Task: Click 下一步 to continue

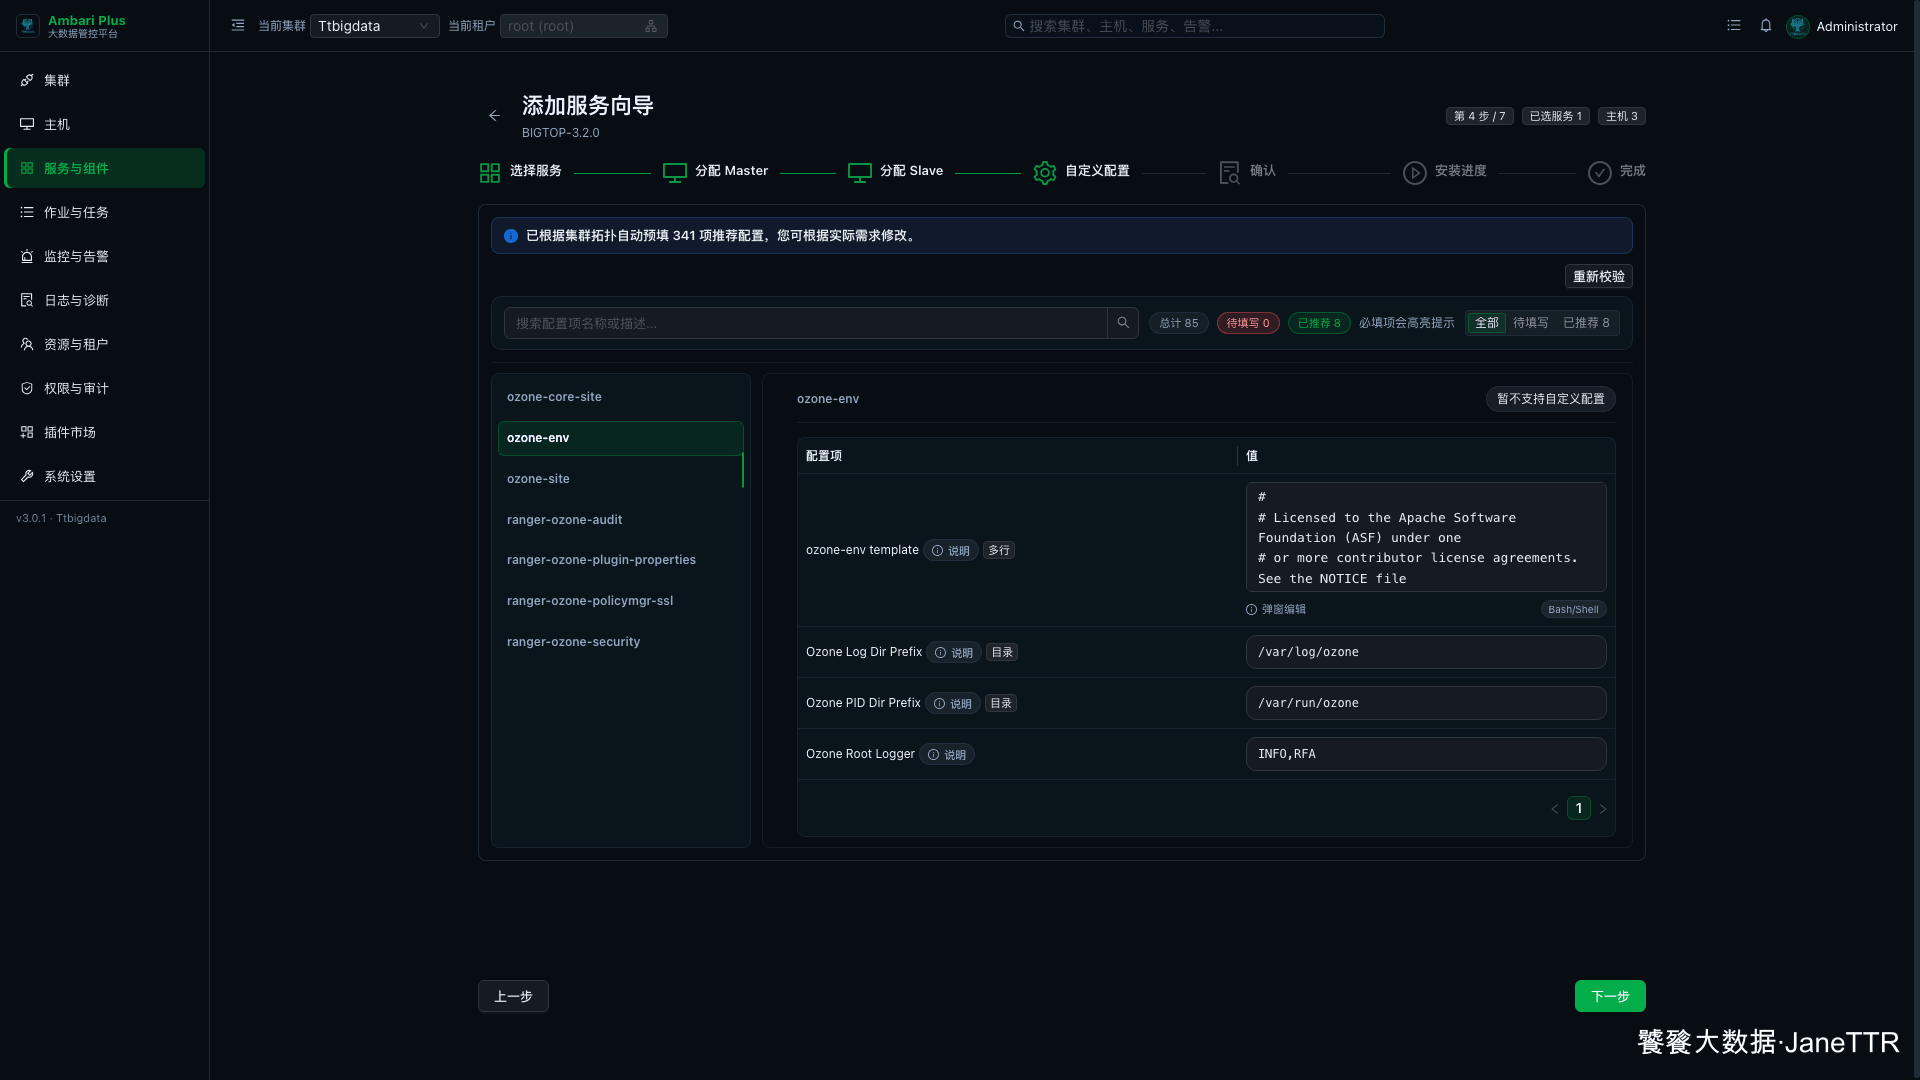Action: click(x=1610, y=996)
